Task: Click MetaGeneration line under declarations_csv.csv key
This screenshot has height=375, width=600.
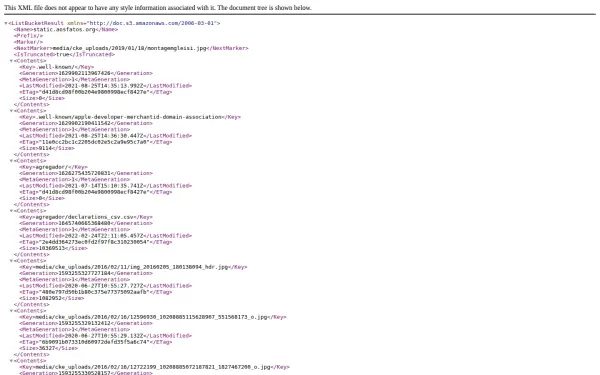Action: (x=75, y=230)
